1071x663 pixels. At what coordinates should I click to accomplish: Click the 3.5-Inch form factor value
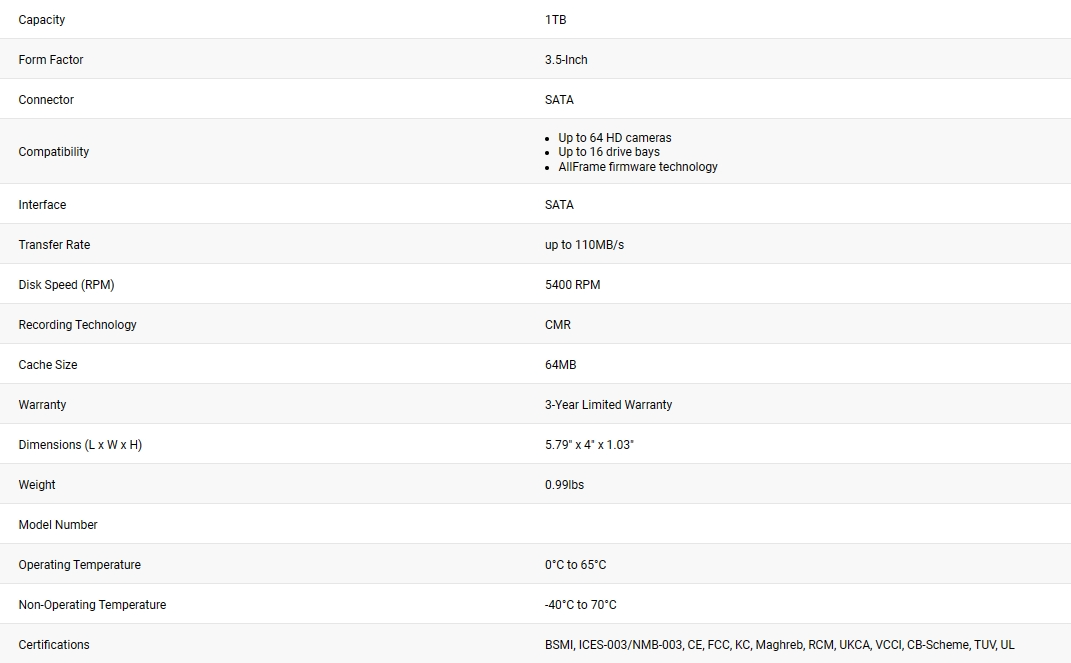[566, 59]
